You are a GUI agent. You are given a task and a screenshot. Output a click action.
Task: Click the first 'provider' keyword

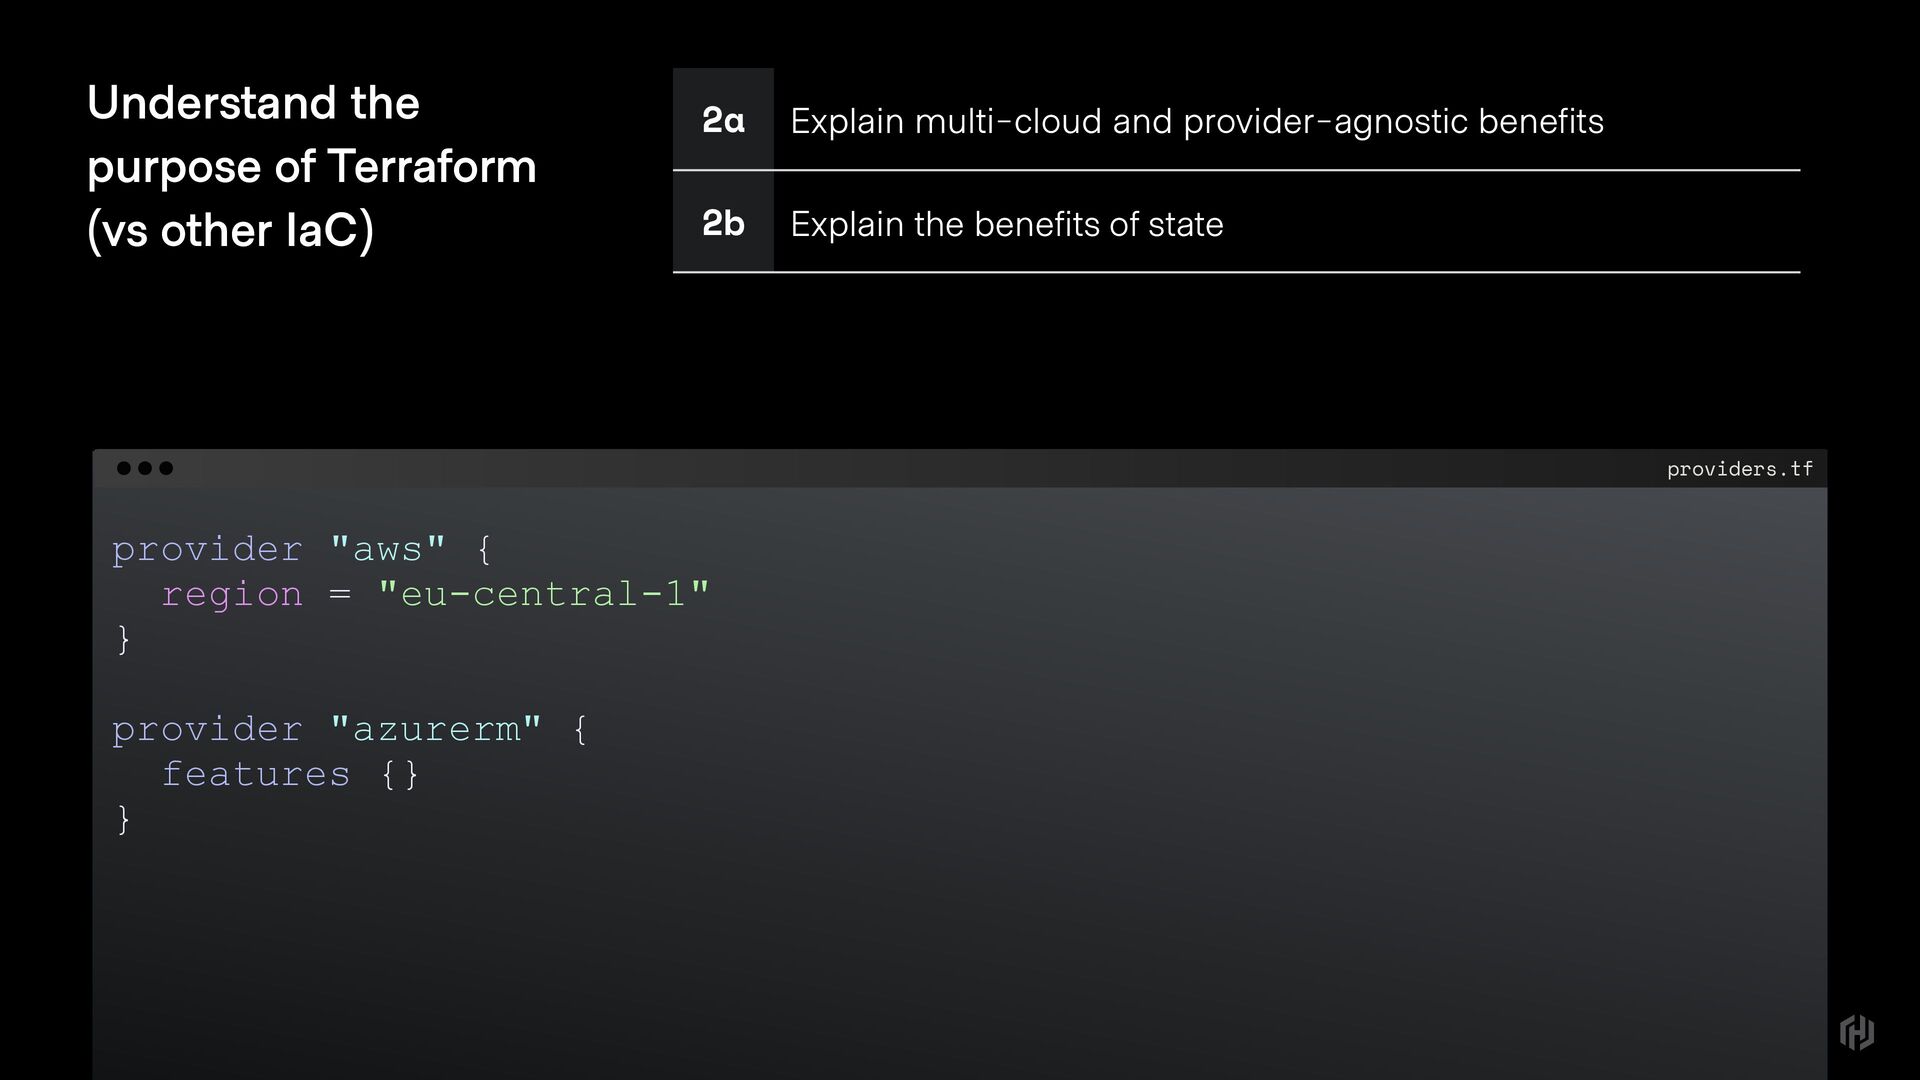[207, 550]
